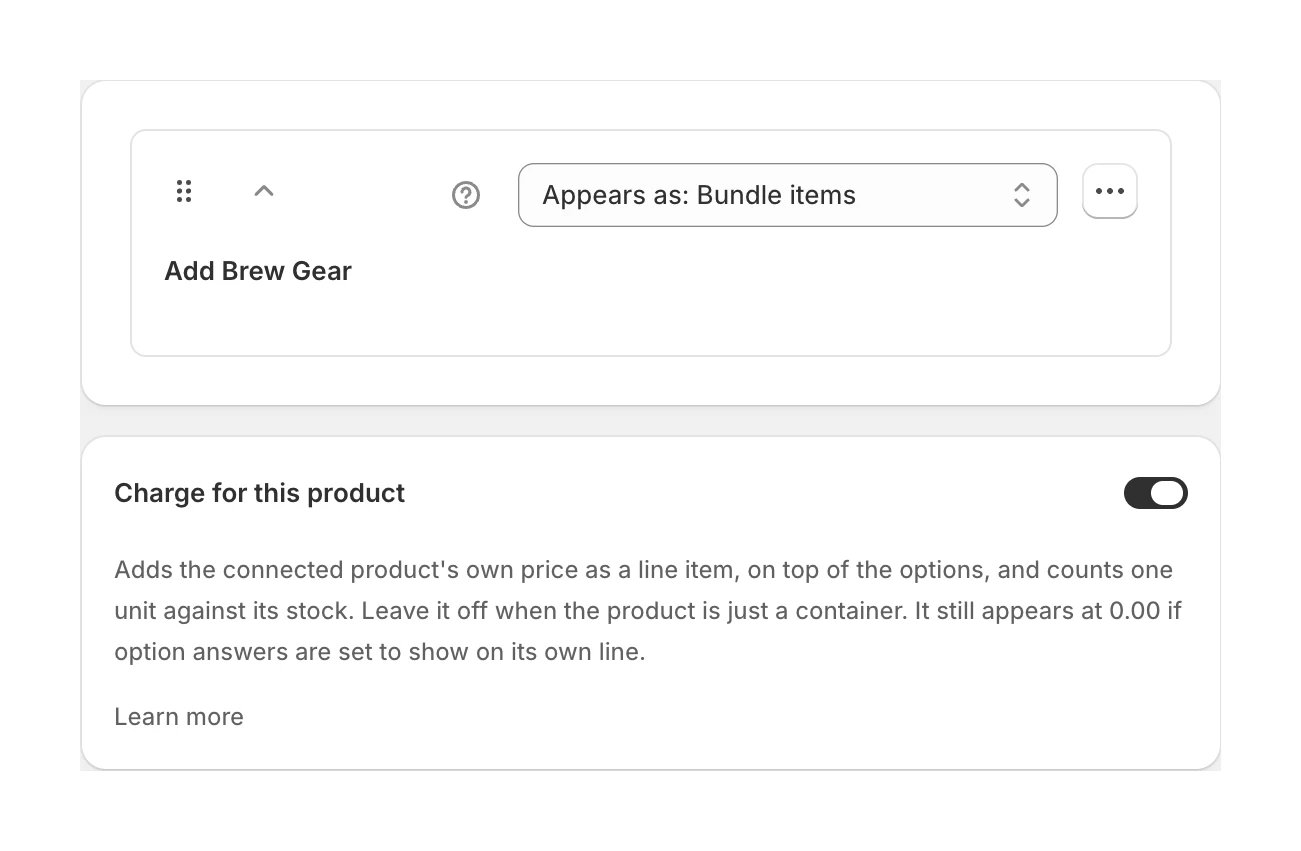Click the question mark help icon
Screen dimensions: 1301x851
[466, 195]
